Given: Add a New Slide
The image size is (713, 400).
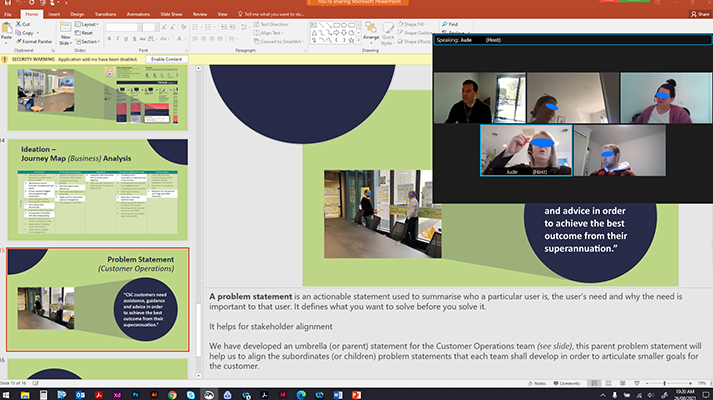Looking at the screenshot, I should (x=65, y=33).
